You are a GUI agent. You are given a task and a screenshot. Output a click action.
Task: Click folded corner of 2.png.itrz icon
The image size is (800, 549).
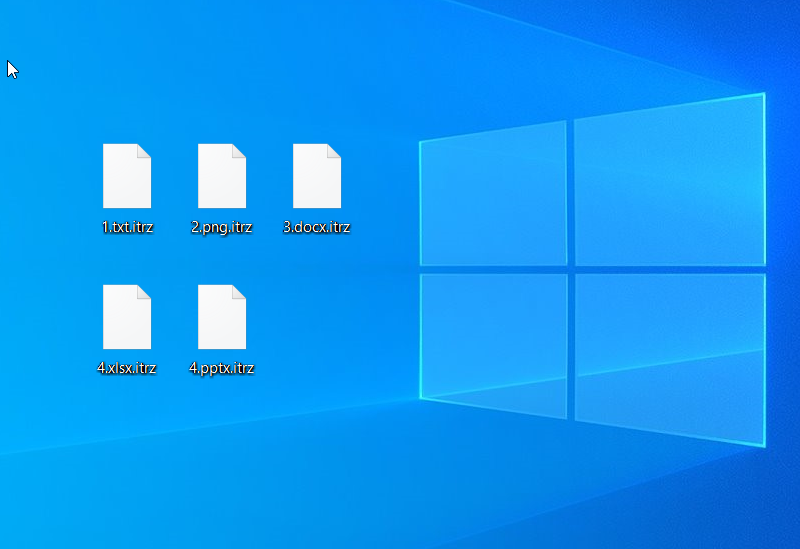click(239, 151)
